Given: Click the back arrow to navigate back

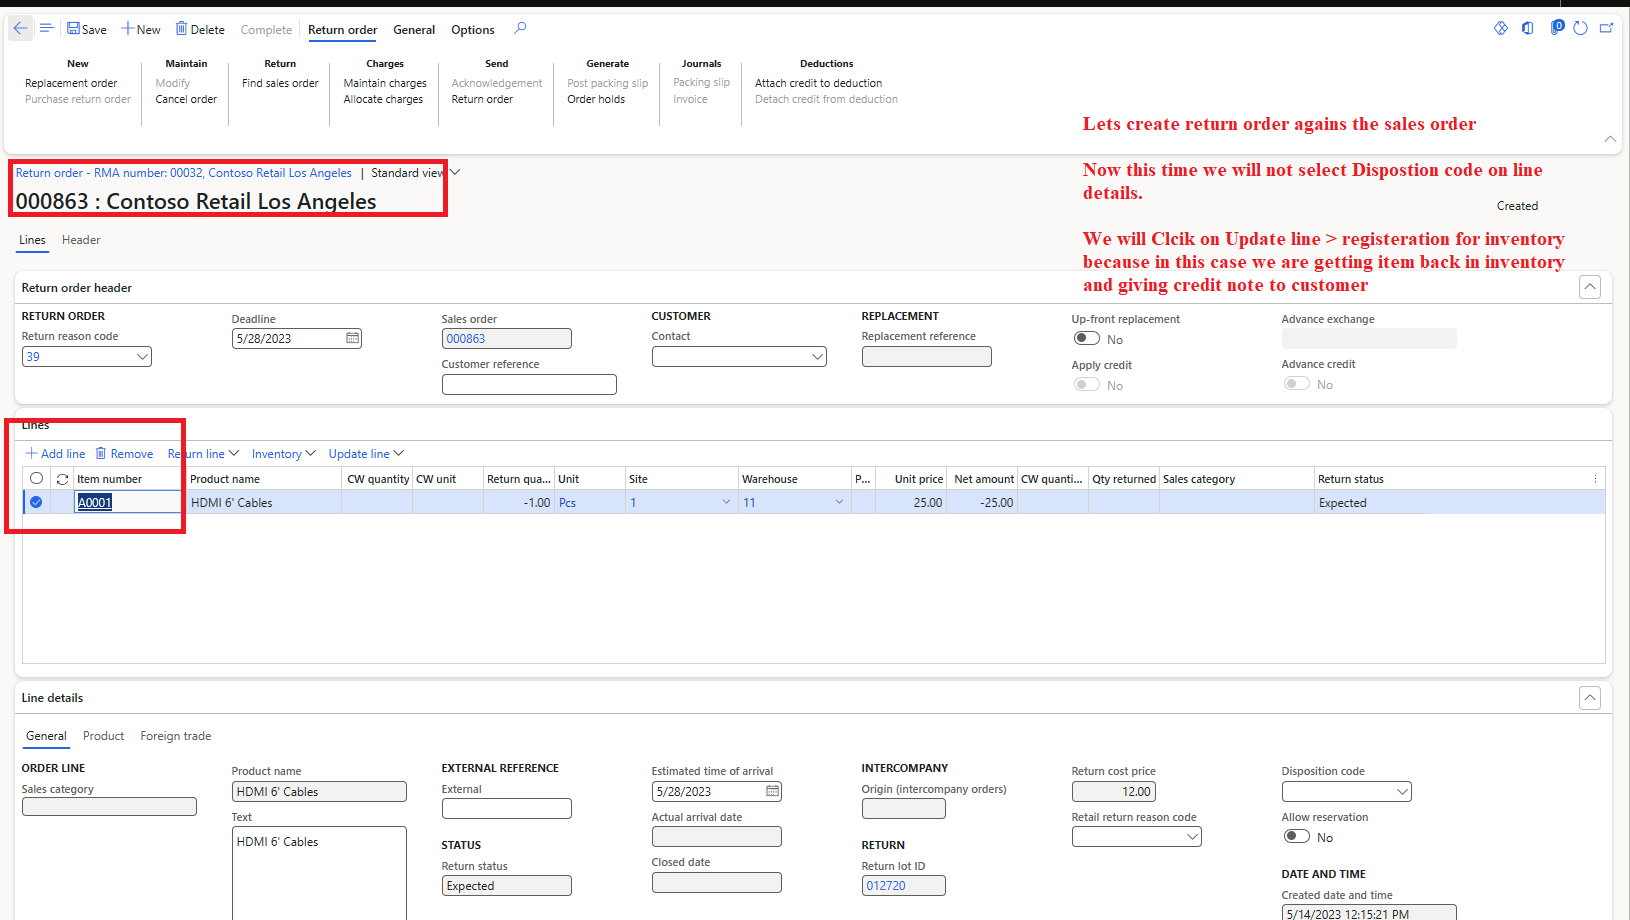Looking at the screenshot, I should point(20,28).
